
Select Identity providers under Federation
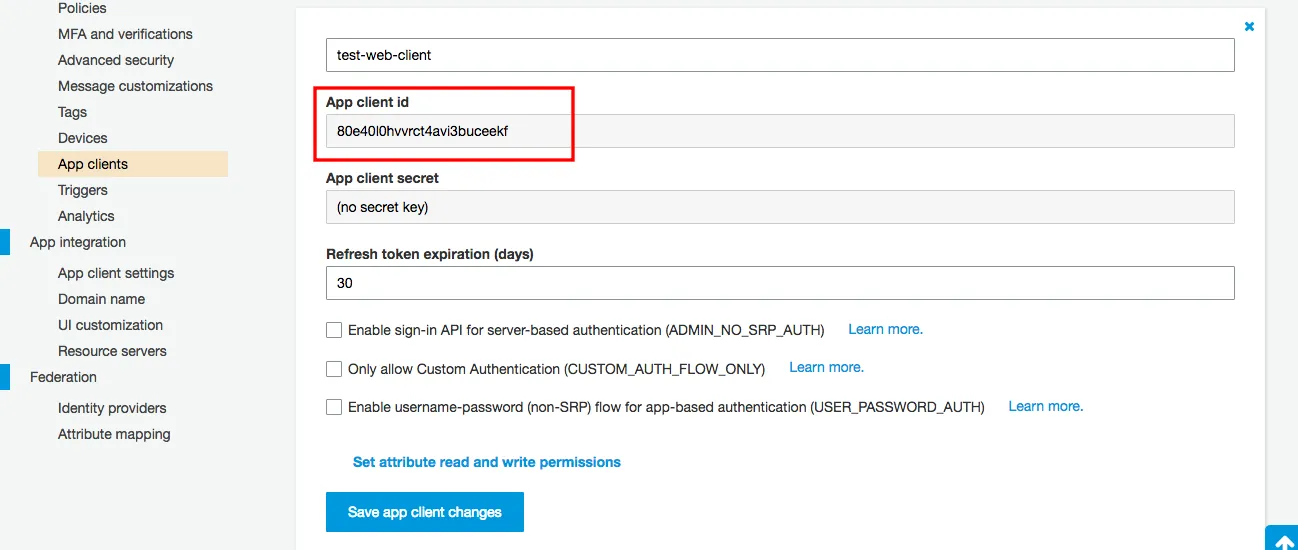pos(112,408)
